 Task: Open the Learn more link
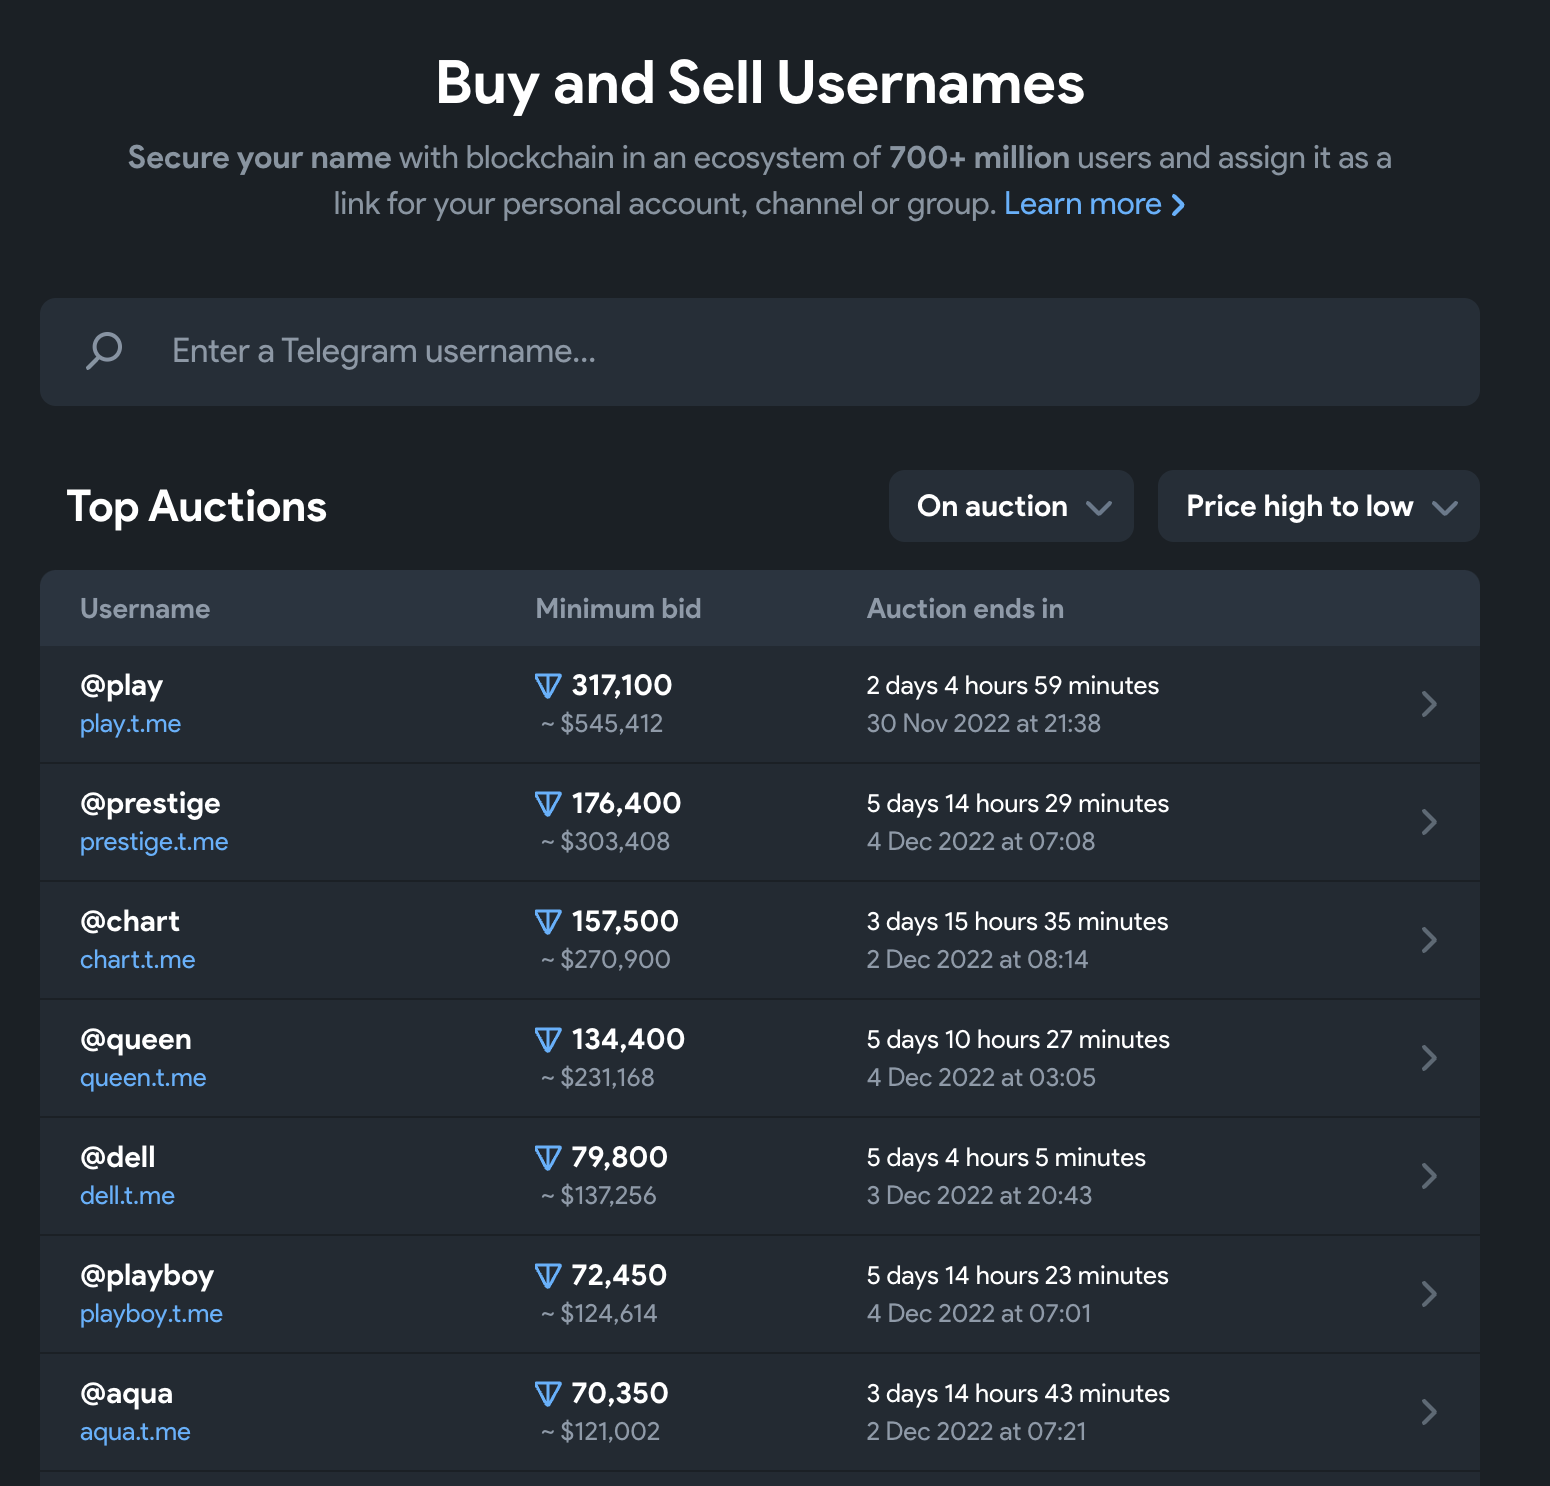coord(1094,204)
